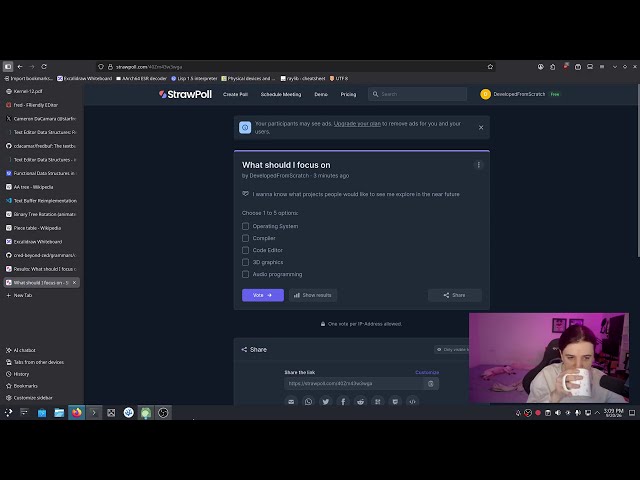The width and height of the screenshot is (640, 480).
Task: Open OBS Studio from taskbar
Action: [x=163, y=413]
